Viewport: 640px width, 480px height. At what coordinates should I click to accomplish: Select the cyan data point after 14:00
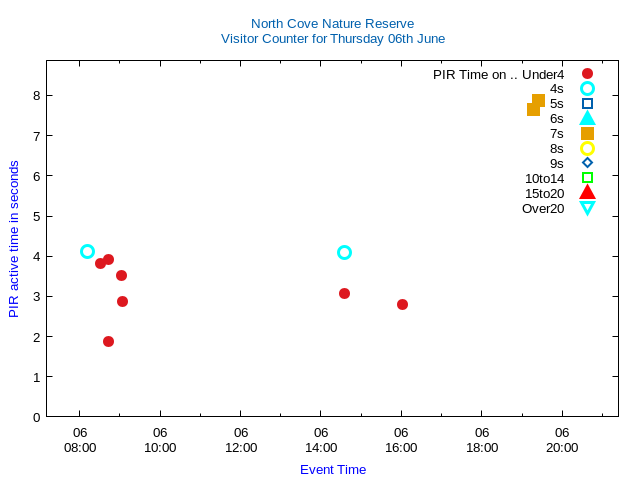coord(344,253)
